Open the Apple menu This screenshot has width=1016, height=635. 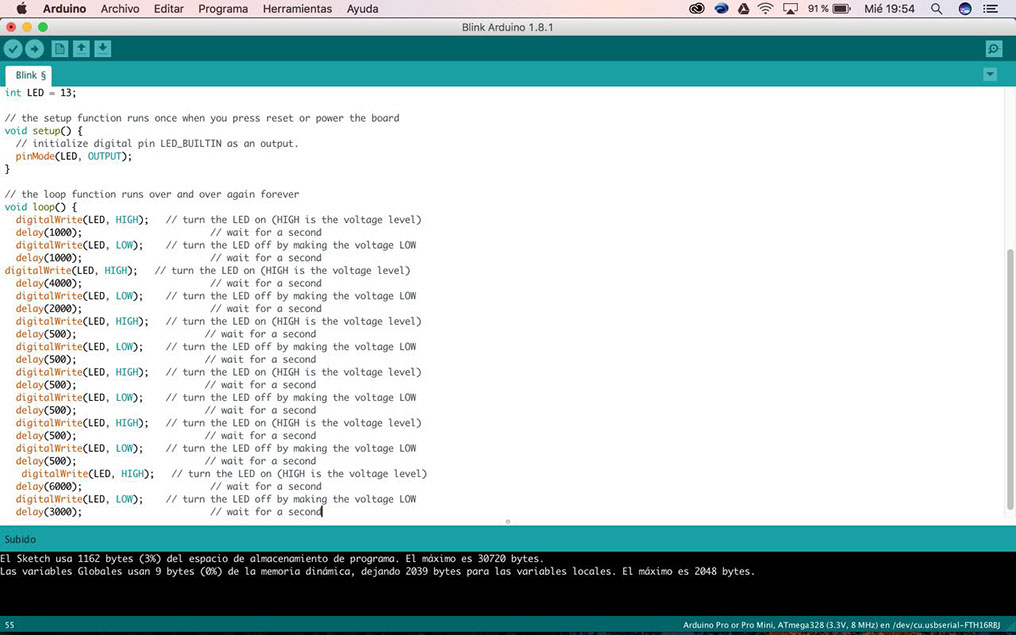[x=21, y=8]
